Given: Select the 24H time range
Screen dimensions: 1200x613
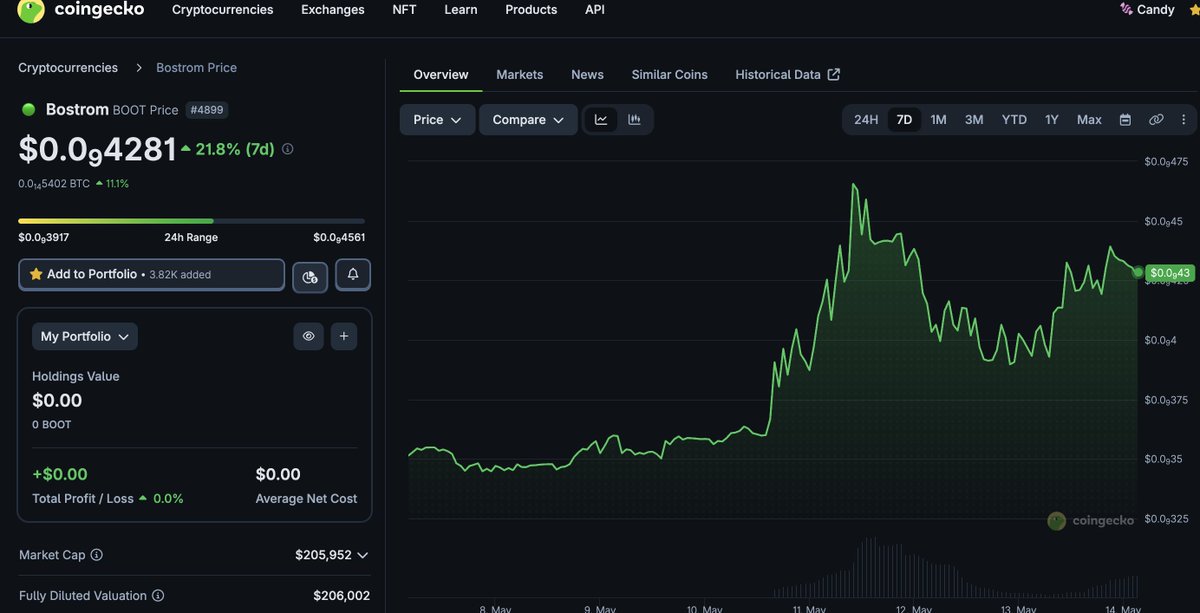Looking at the screenshot, I should [866, 120].
